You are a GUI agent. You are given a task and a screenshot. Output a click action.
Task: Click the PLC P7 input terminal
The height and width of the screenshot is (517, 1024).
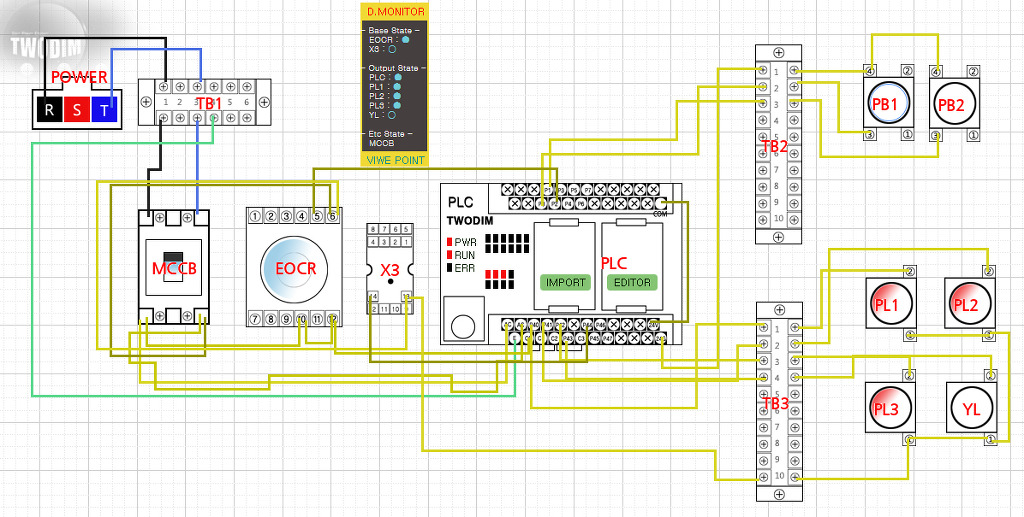coord(587,189)
